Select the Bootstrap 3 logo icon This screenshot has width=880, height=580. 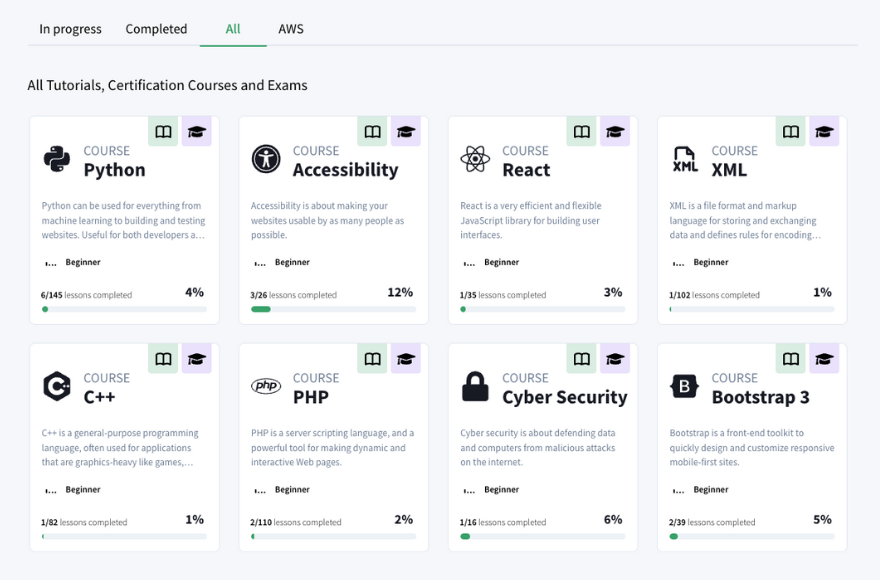click(684, 384)
